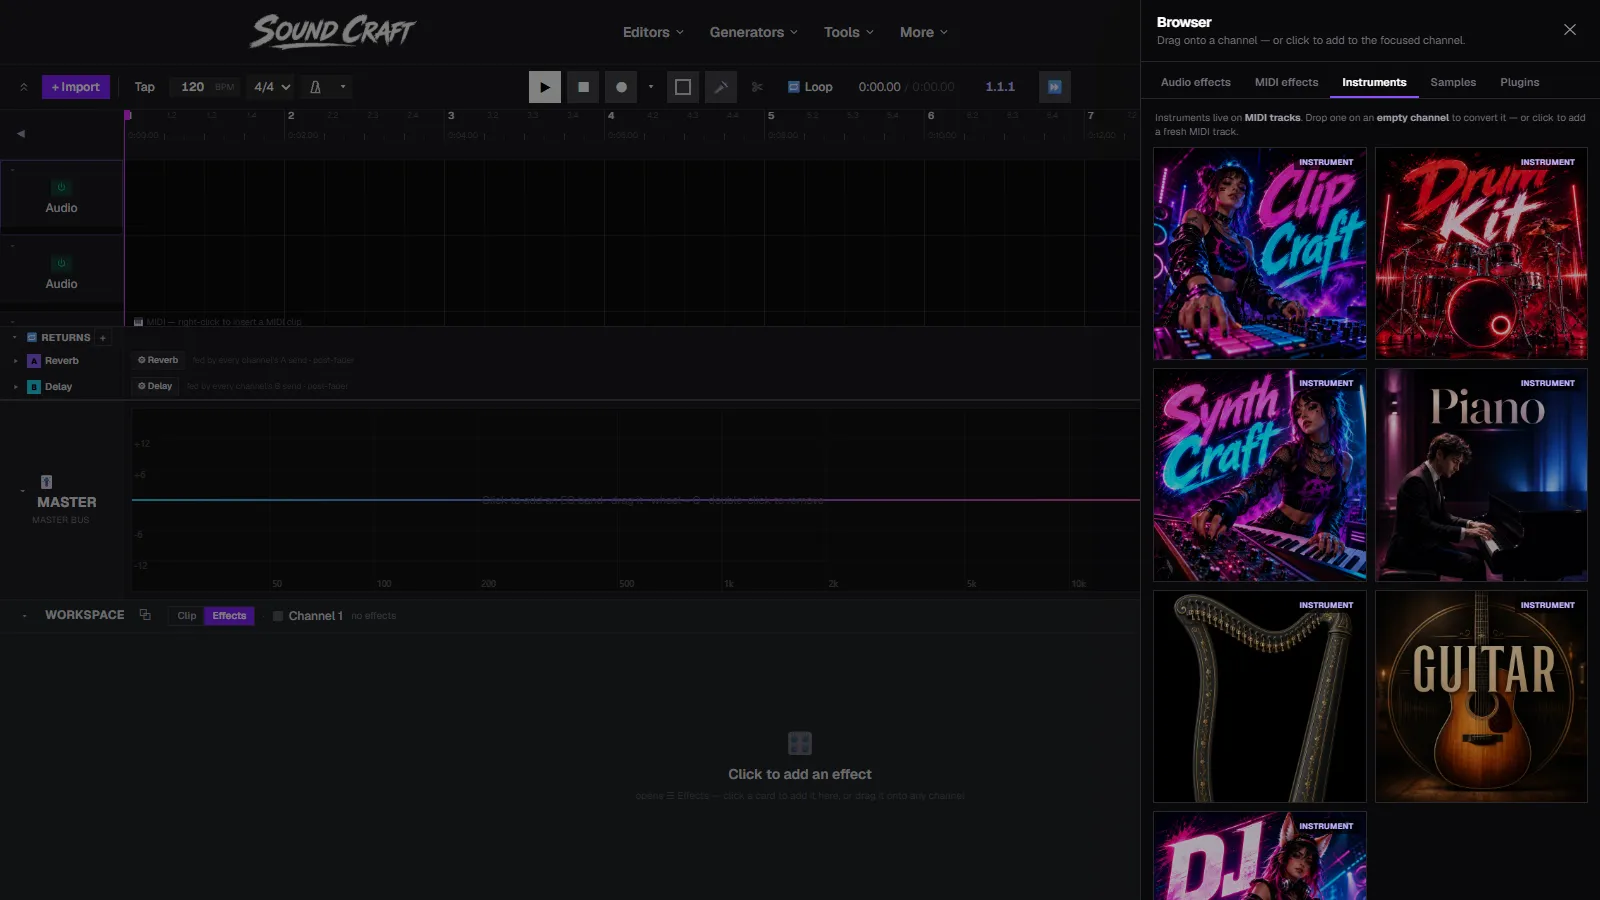Screen dimensions: 1600x900
Task: Open the metronome options dropdown arrow
Action: tap(343, 87)
